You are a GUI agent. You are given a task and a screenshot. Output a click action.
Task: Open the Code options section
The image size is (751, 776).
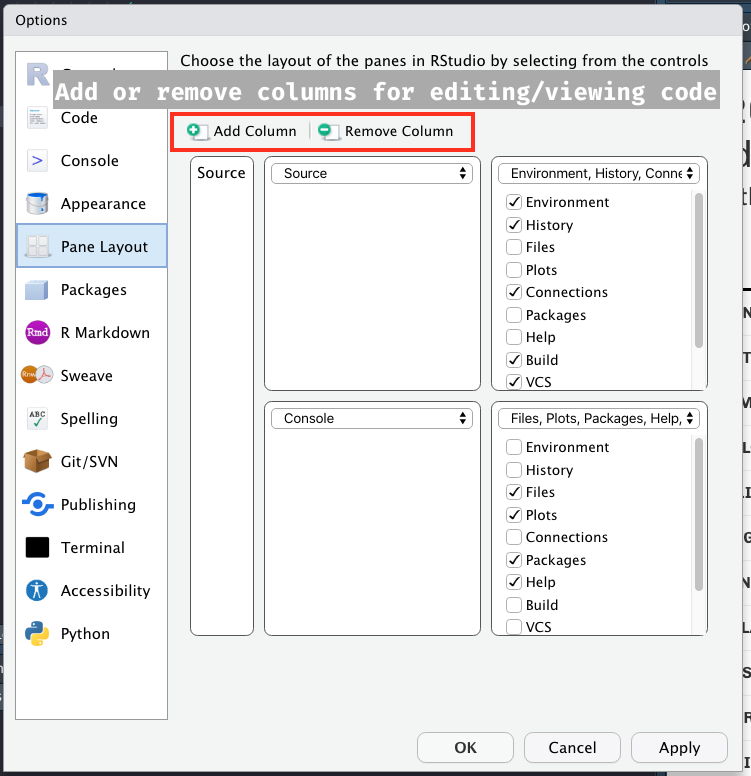point(92,118)
